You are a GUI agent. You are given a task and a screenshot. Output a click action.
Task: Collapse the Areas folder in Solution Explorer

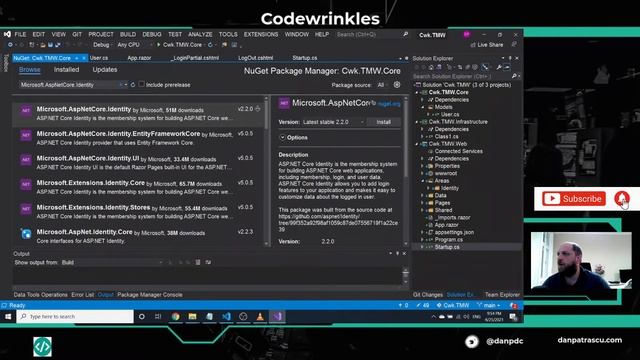pos(423,180)
